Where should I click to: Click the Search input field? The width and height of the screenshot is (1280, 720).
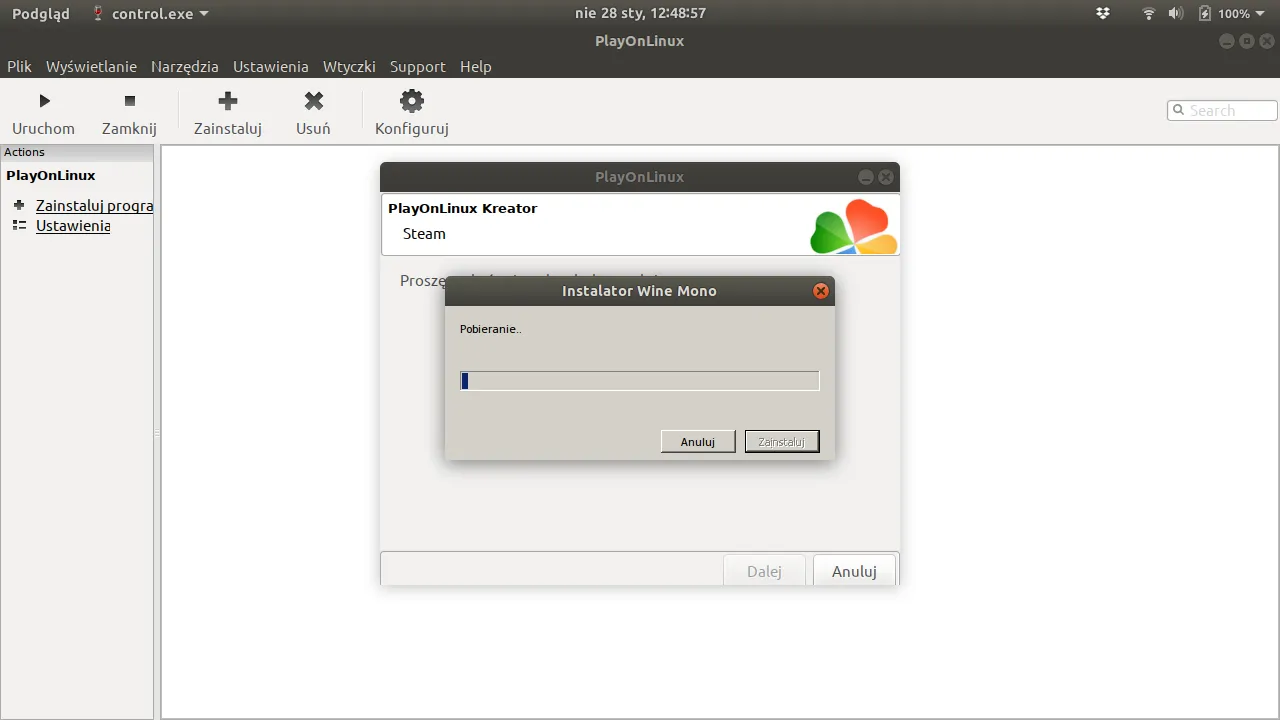tap(1222, 110)
